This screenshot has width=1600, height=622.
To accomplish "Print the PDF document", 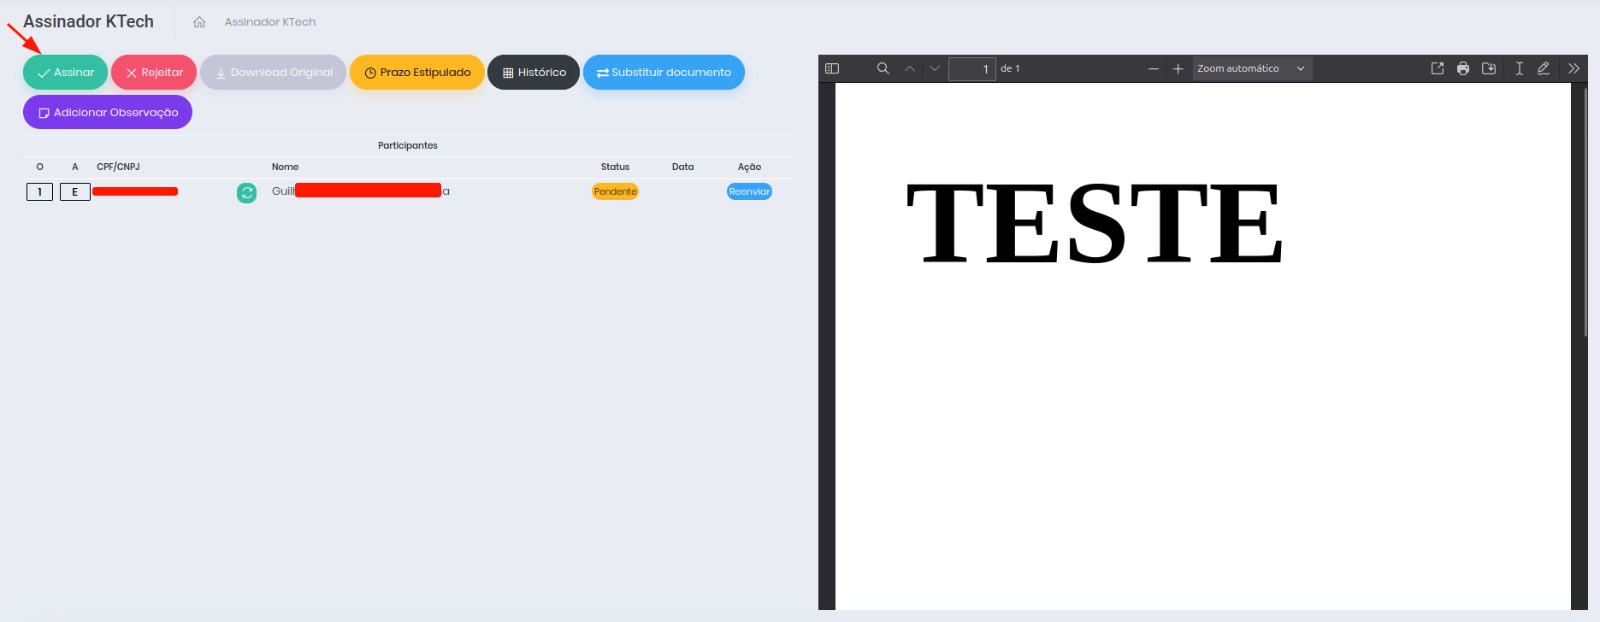I will (1463, 69).
